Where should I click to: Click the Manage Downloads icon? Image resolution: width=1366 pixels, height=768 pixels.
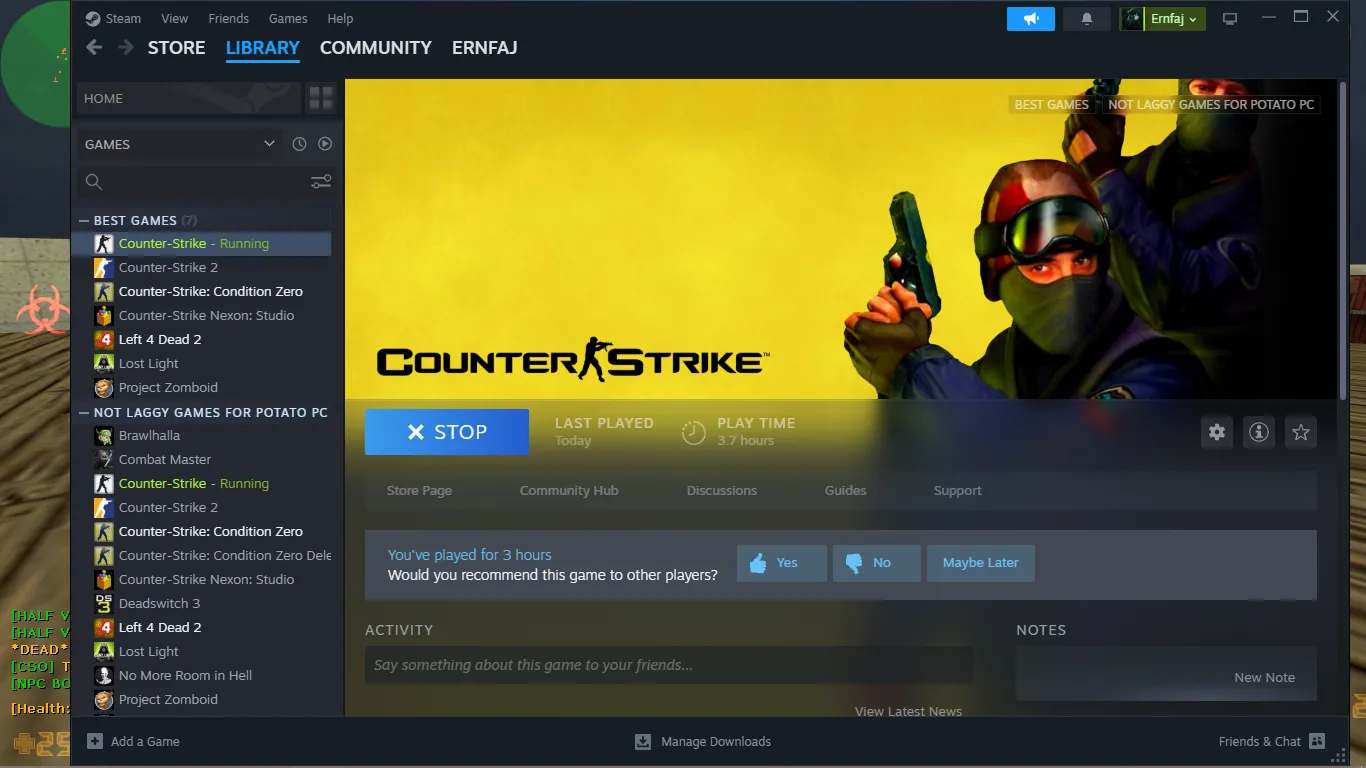point(643,741)
